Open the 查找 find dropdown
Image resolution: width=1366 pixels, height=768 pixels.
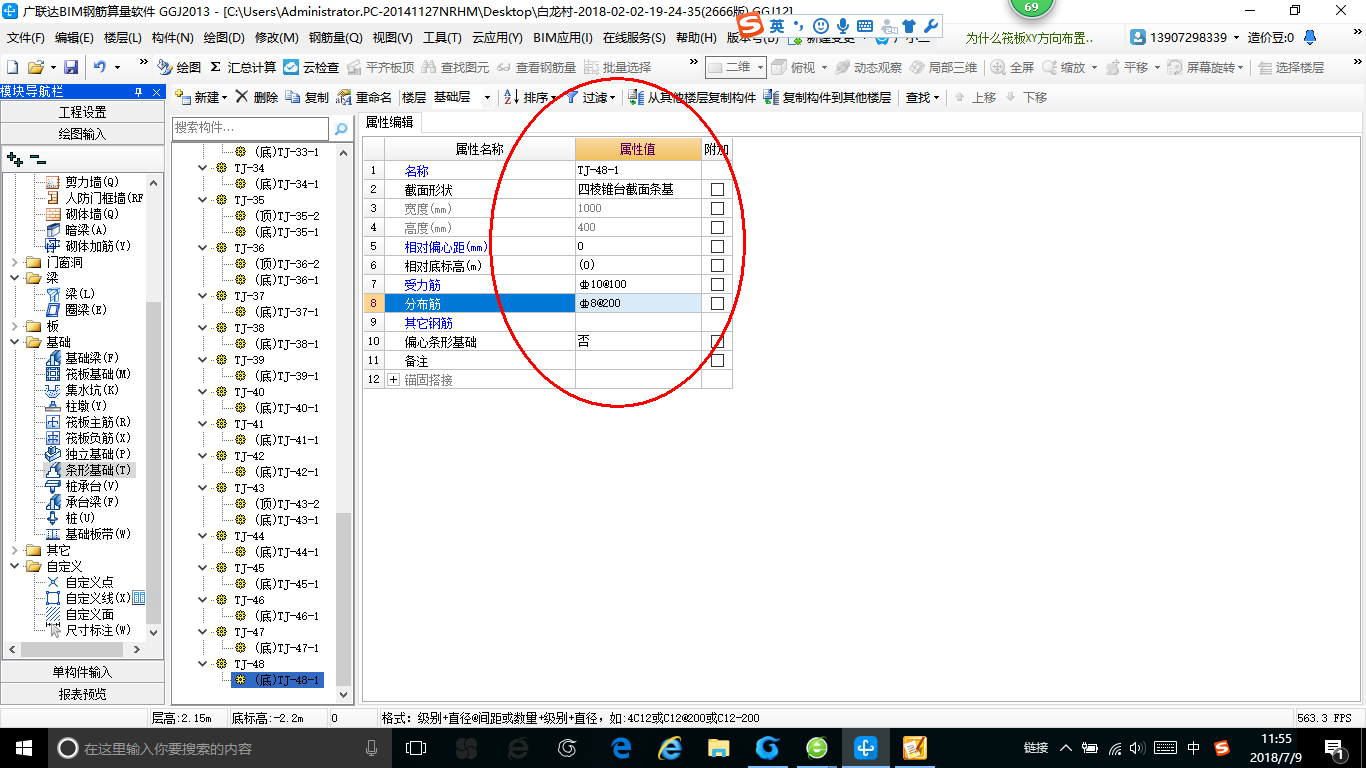click(922, 97)
